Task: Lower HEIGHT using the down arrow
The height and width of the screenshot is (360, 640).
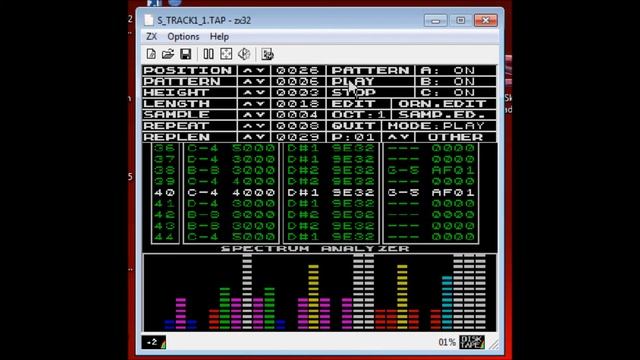Action: coord(260,92)
